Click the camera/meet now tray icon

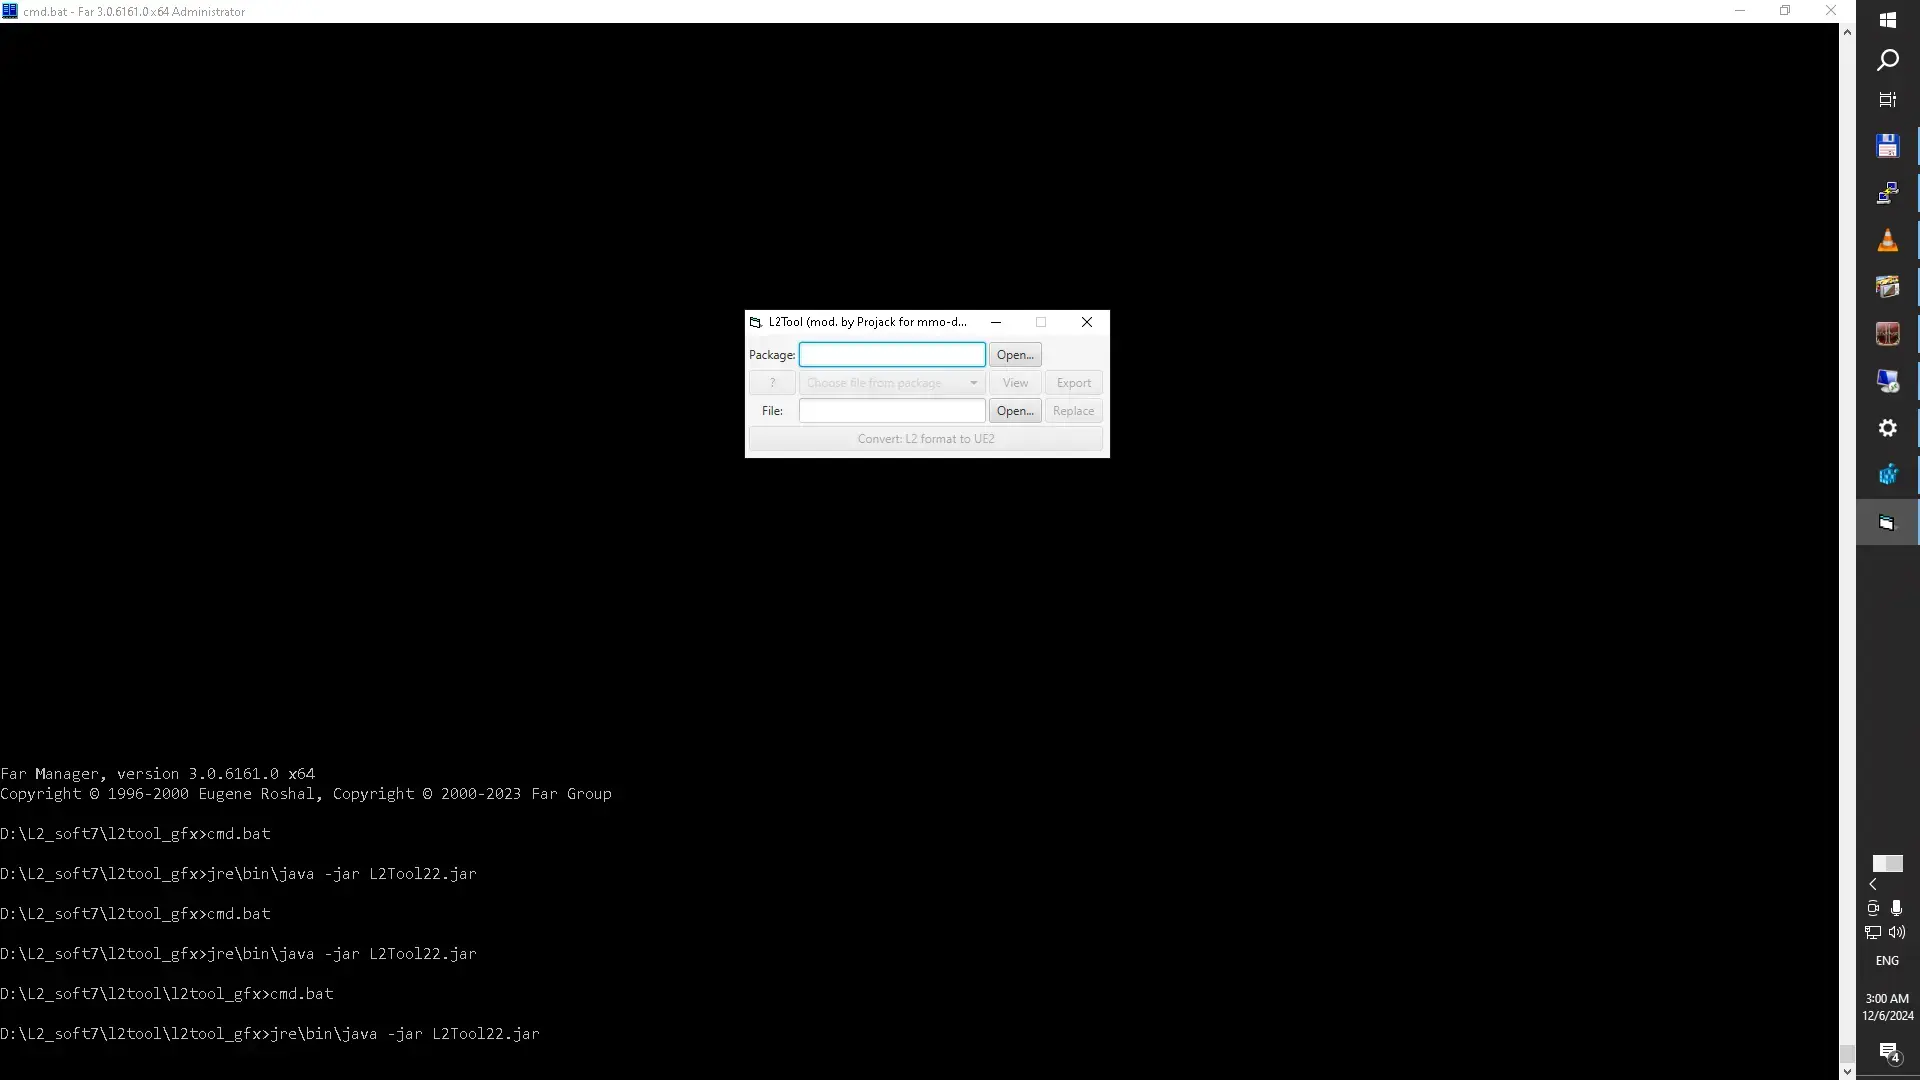pyautogui.click(x=1873, y=908)
